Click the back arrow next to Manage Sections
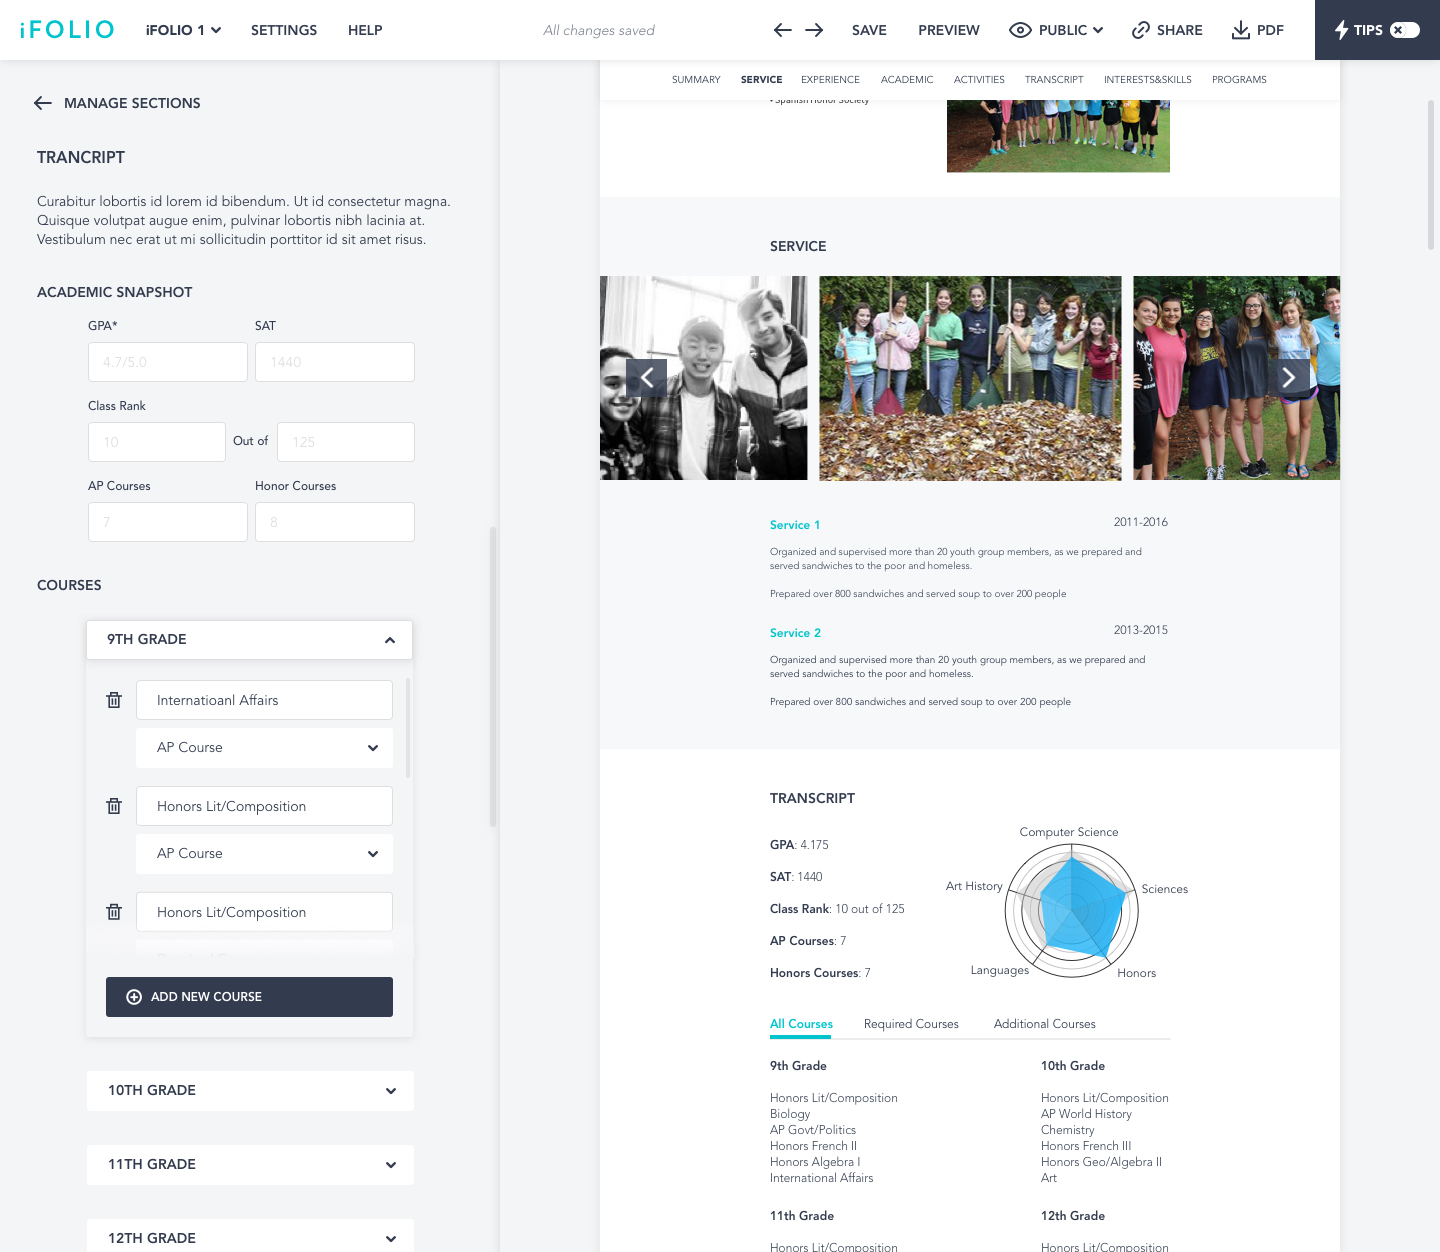 pyautogui.click(x=42, y=103)
